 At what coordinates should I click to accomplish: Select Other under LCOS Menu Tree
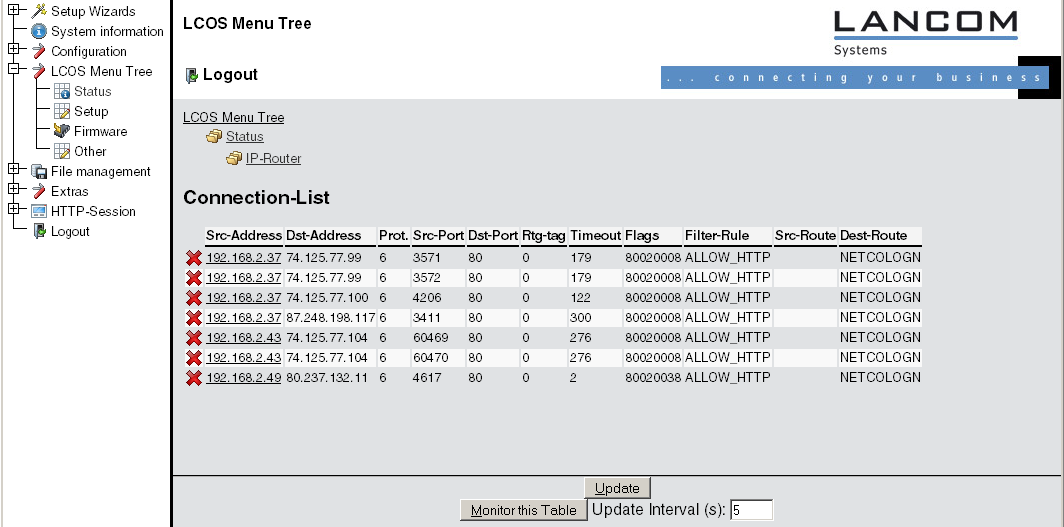pos(90,151)
